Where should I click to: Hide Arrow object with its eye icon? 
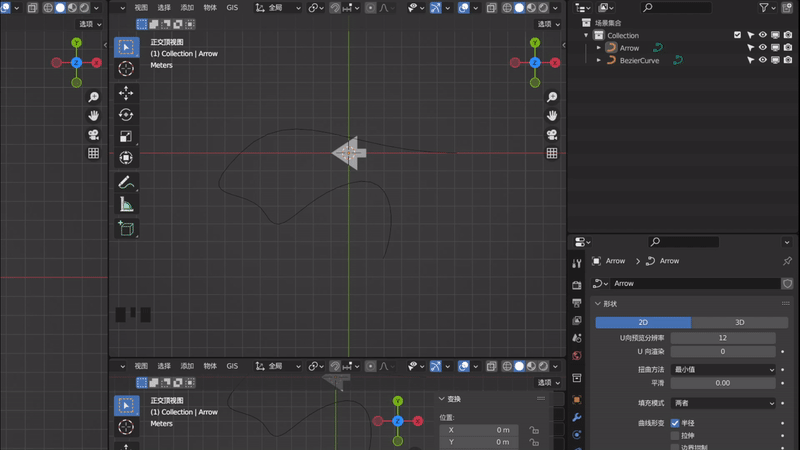pyautogui.click(x=763, y=47)
